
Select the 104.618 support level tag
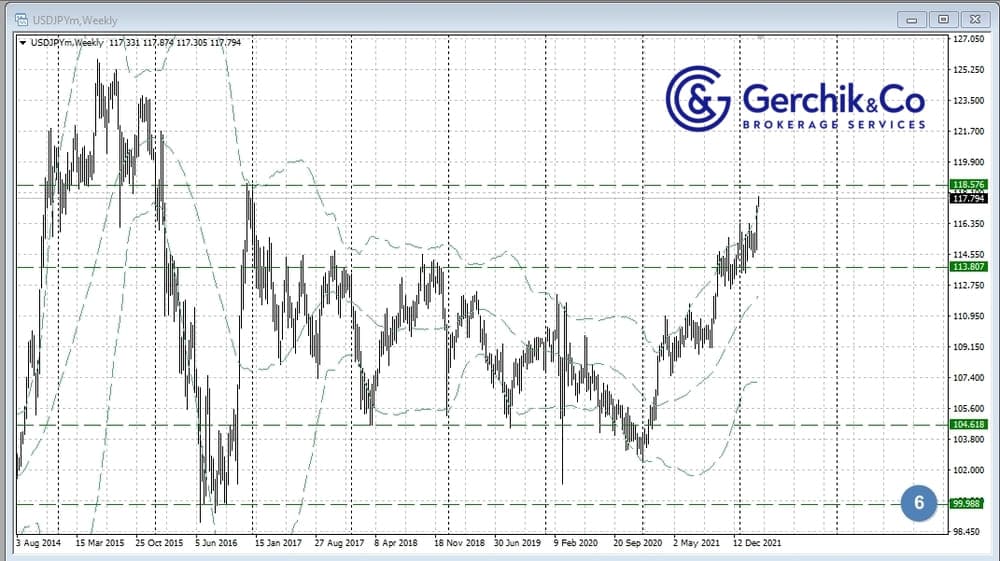(969, 424)
